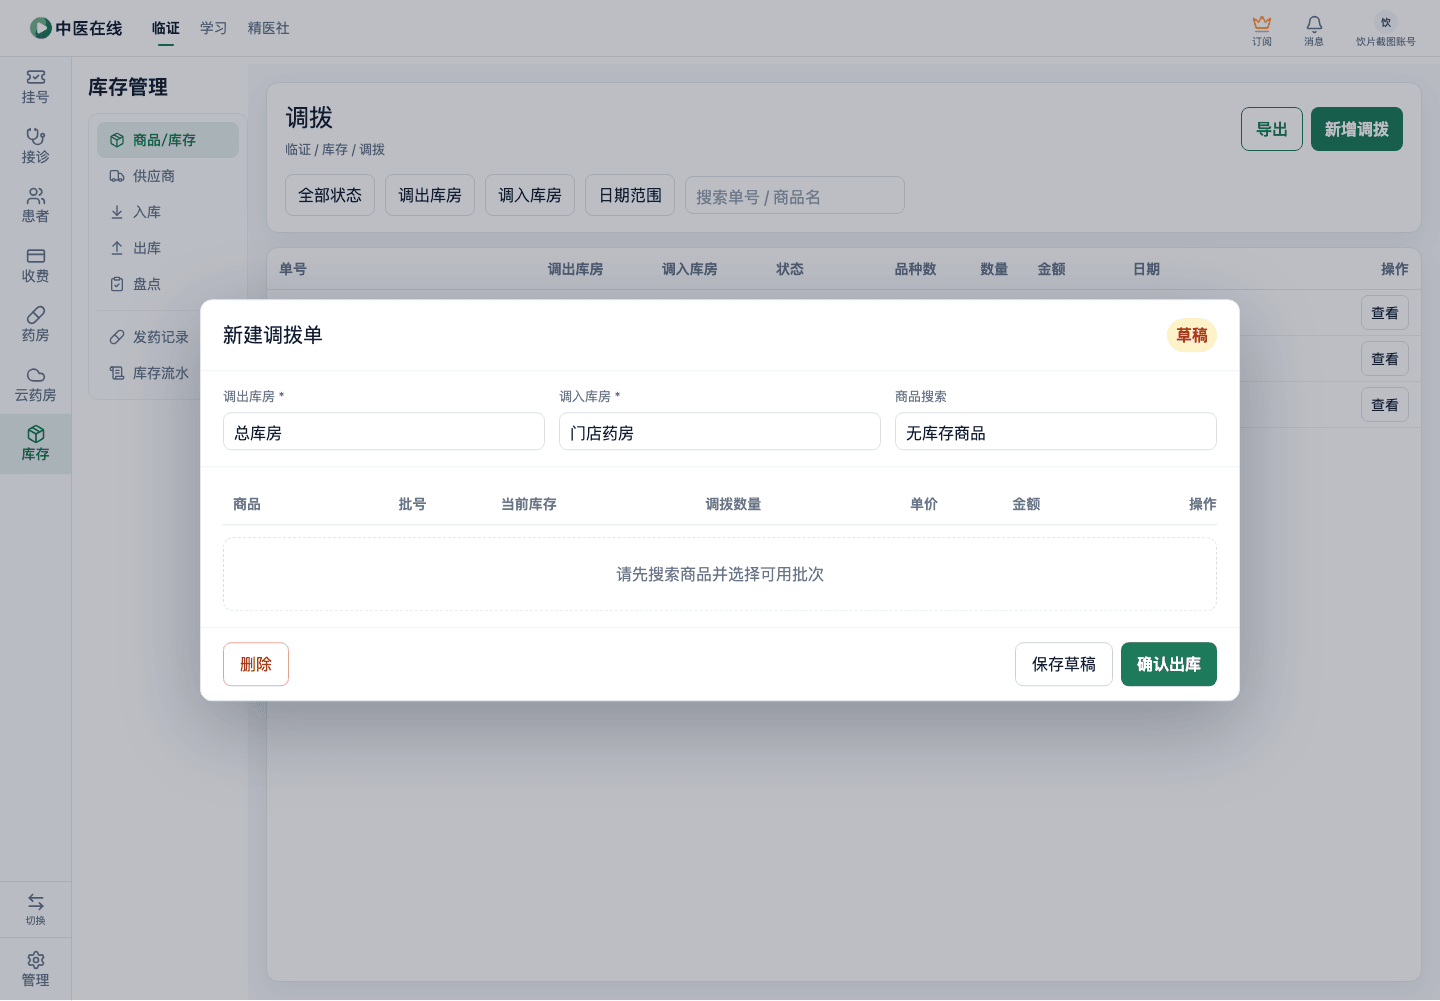Click the second 查看 row button
This screenshot has width=1440, height=1001.
pos(1385,359)
